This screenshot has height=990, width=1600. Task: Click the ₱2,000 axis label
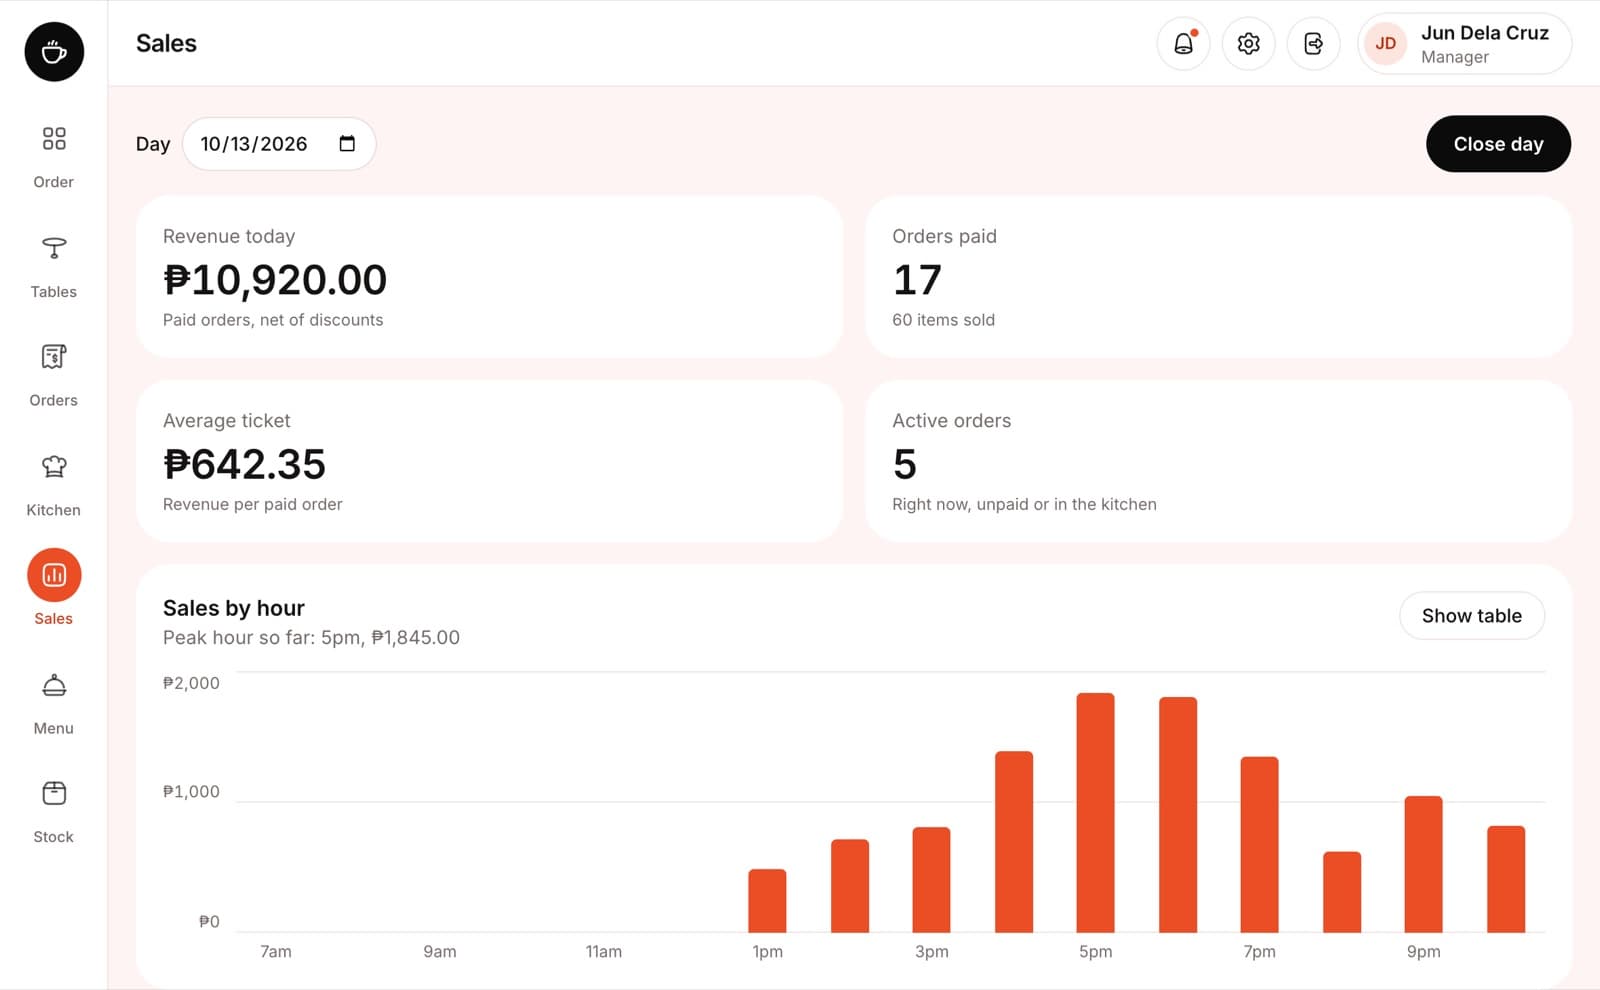point(191,683)
